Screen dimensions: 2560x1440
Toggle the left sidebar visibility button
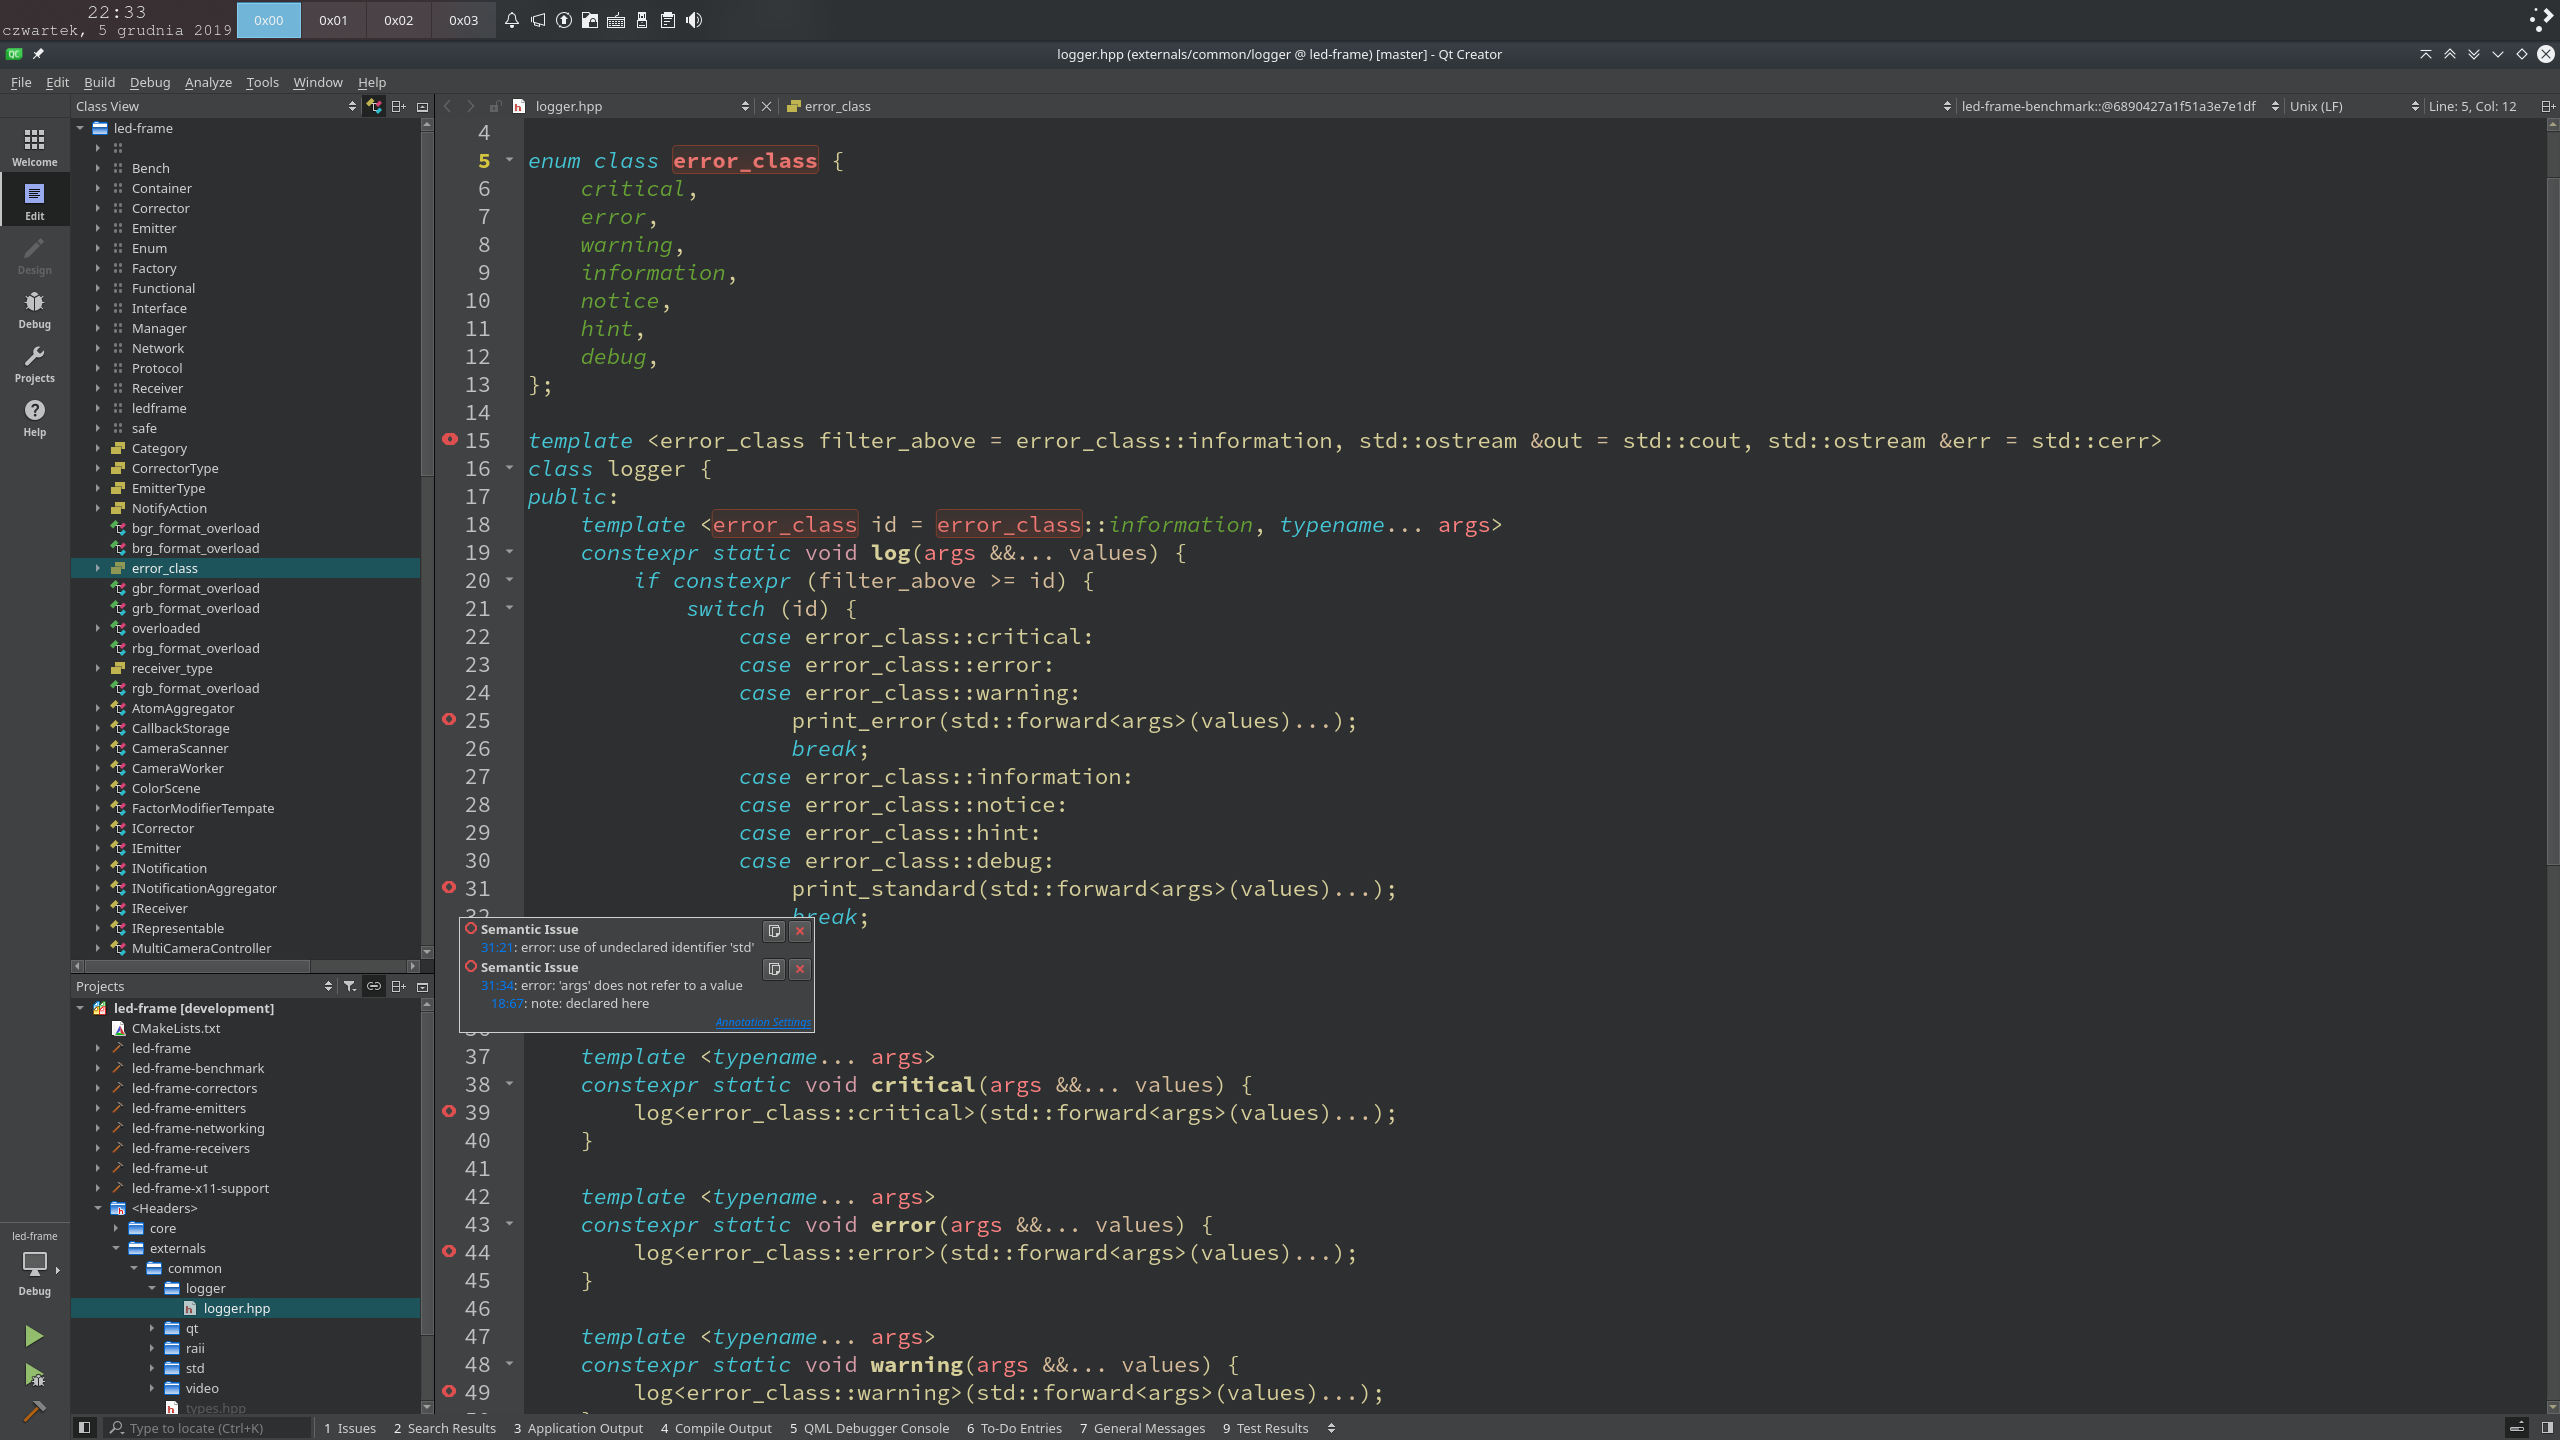[x=85, y=1428]
